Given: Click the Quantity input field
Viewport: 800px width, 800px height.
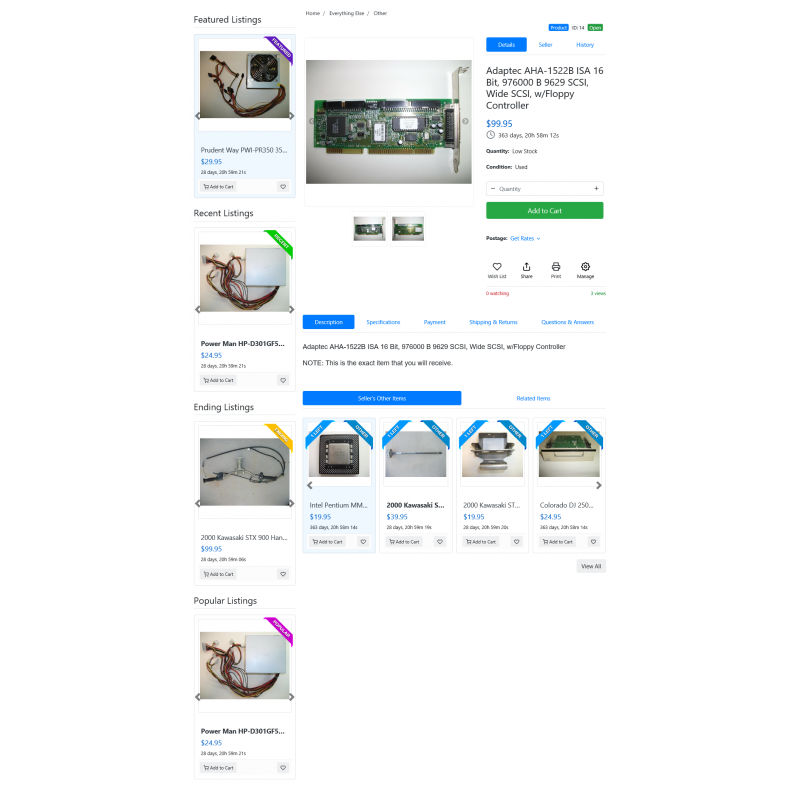Looking at the screenshot, I should point(544,189).
